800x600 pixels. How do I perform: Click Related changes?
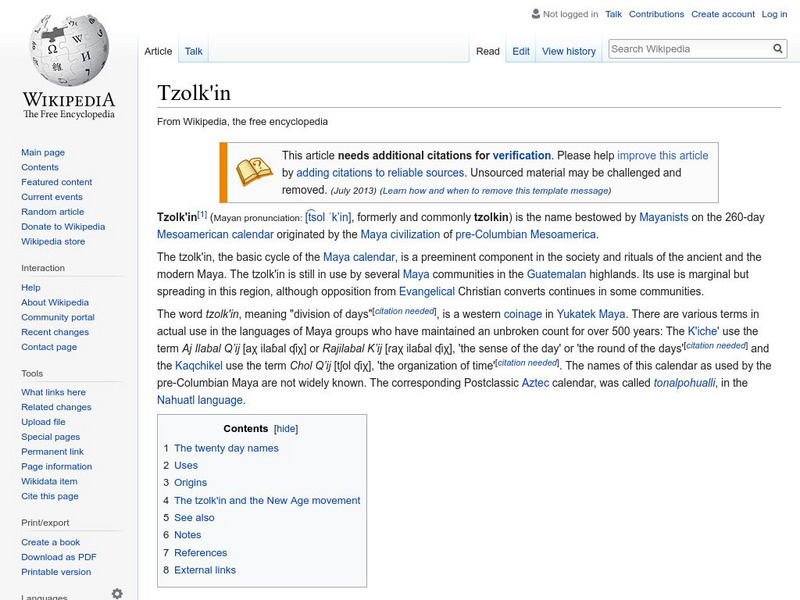56,407
